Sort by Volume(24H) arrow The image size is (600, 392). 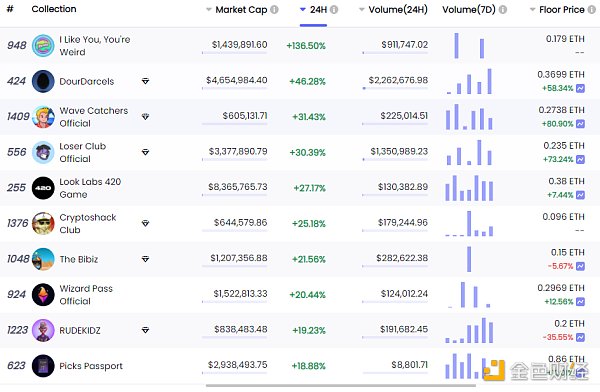[362, 10]
